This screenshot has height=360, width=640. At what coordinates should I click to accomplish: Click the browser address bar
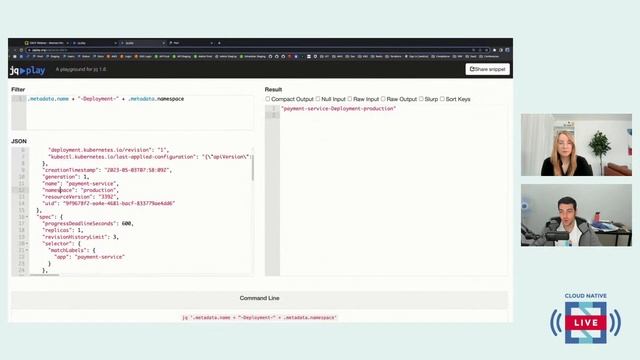click(258, 50)
